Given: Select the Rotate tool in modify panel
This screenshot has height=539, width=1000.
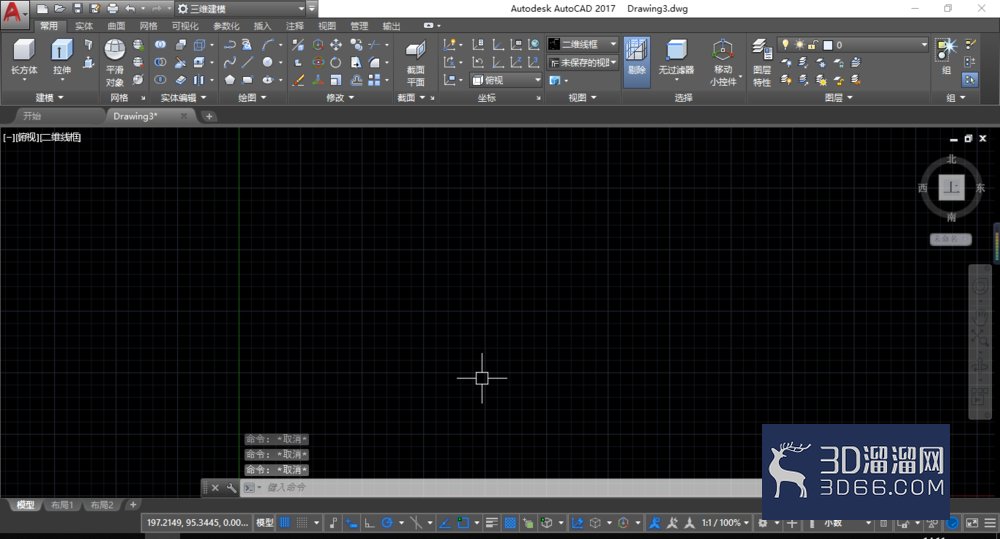Looking at the screenshot, I should 336,62.
